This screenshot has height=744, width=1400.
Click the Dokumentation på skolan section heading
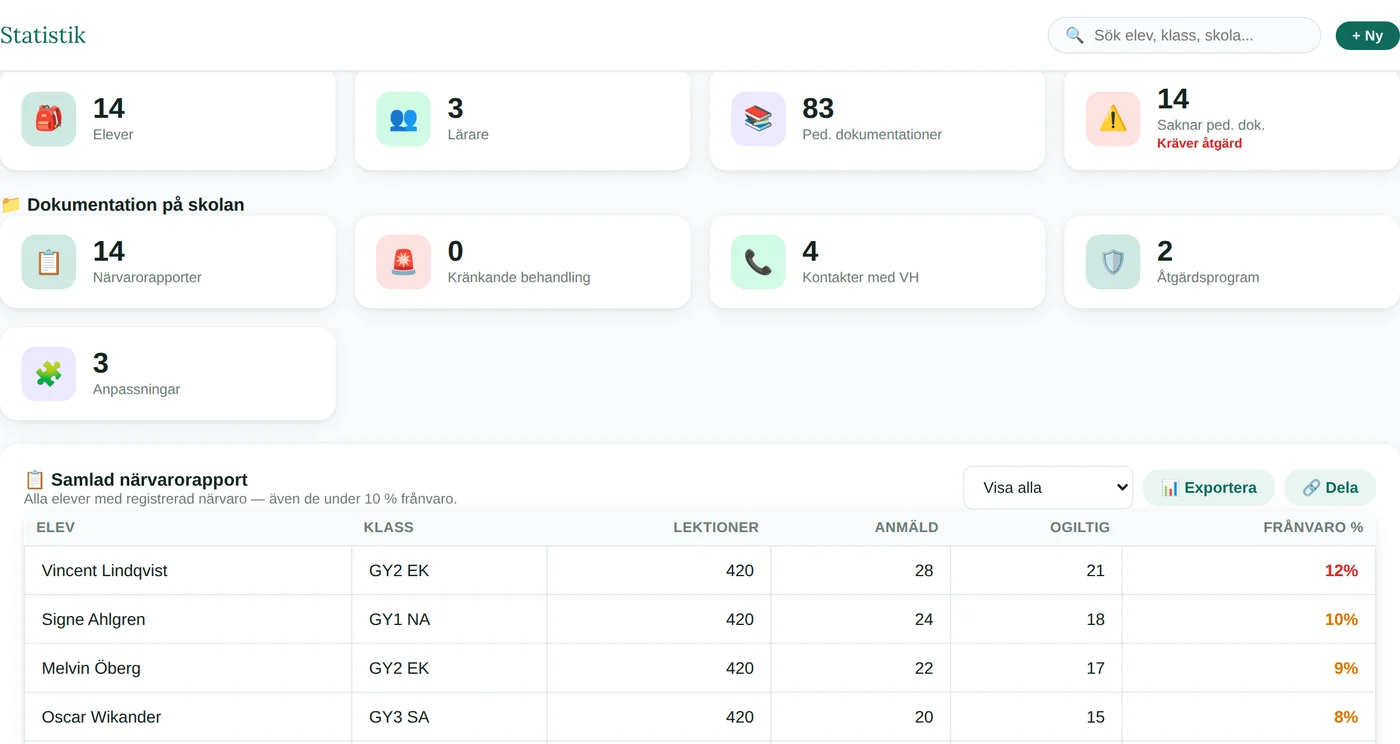123,205
